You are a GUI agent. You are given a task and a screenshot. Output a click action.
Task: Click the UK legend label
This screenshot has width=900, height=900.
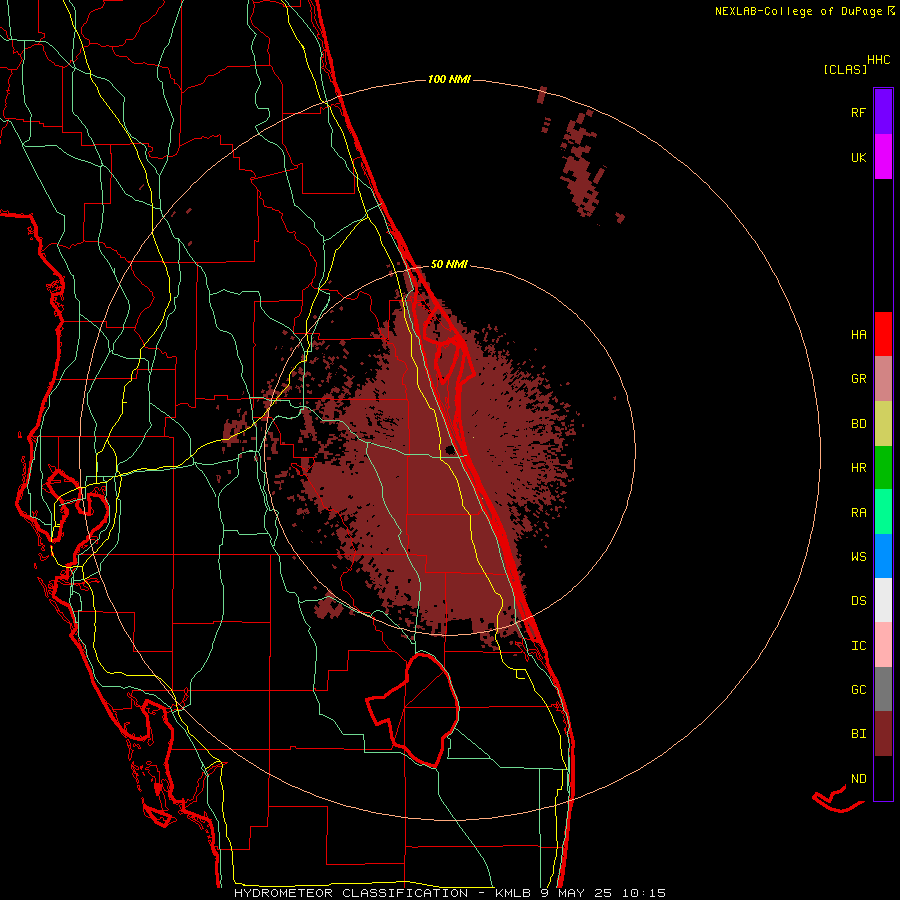pyautogui.click(x=858, y=157)
